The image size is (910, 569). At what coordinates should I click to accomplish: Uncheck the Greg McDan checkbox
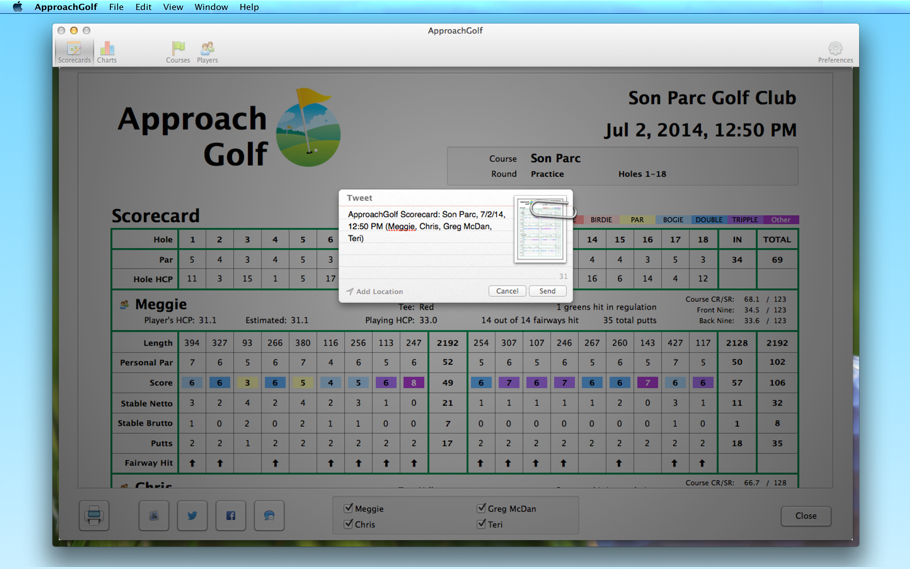[x=481, y=508]
